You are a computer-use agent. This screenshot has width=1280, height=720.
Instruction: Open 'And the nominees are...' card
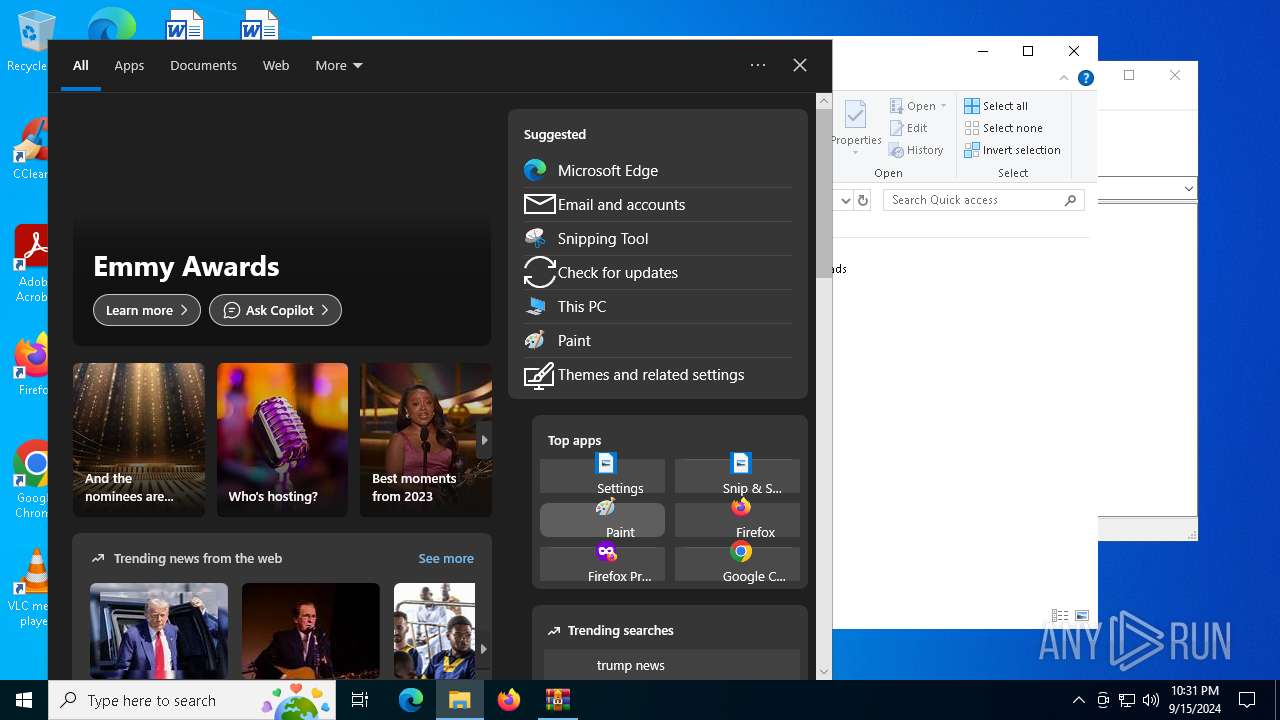[x=139, y=440]
